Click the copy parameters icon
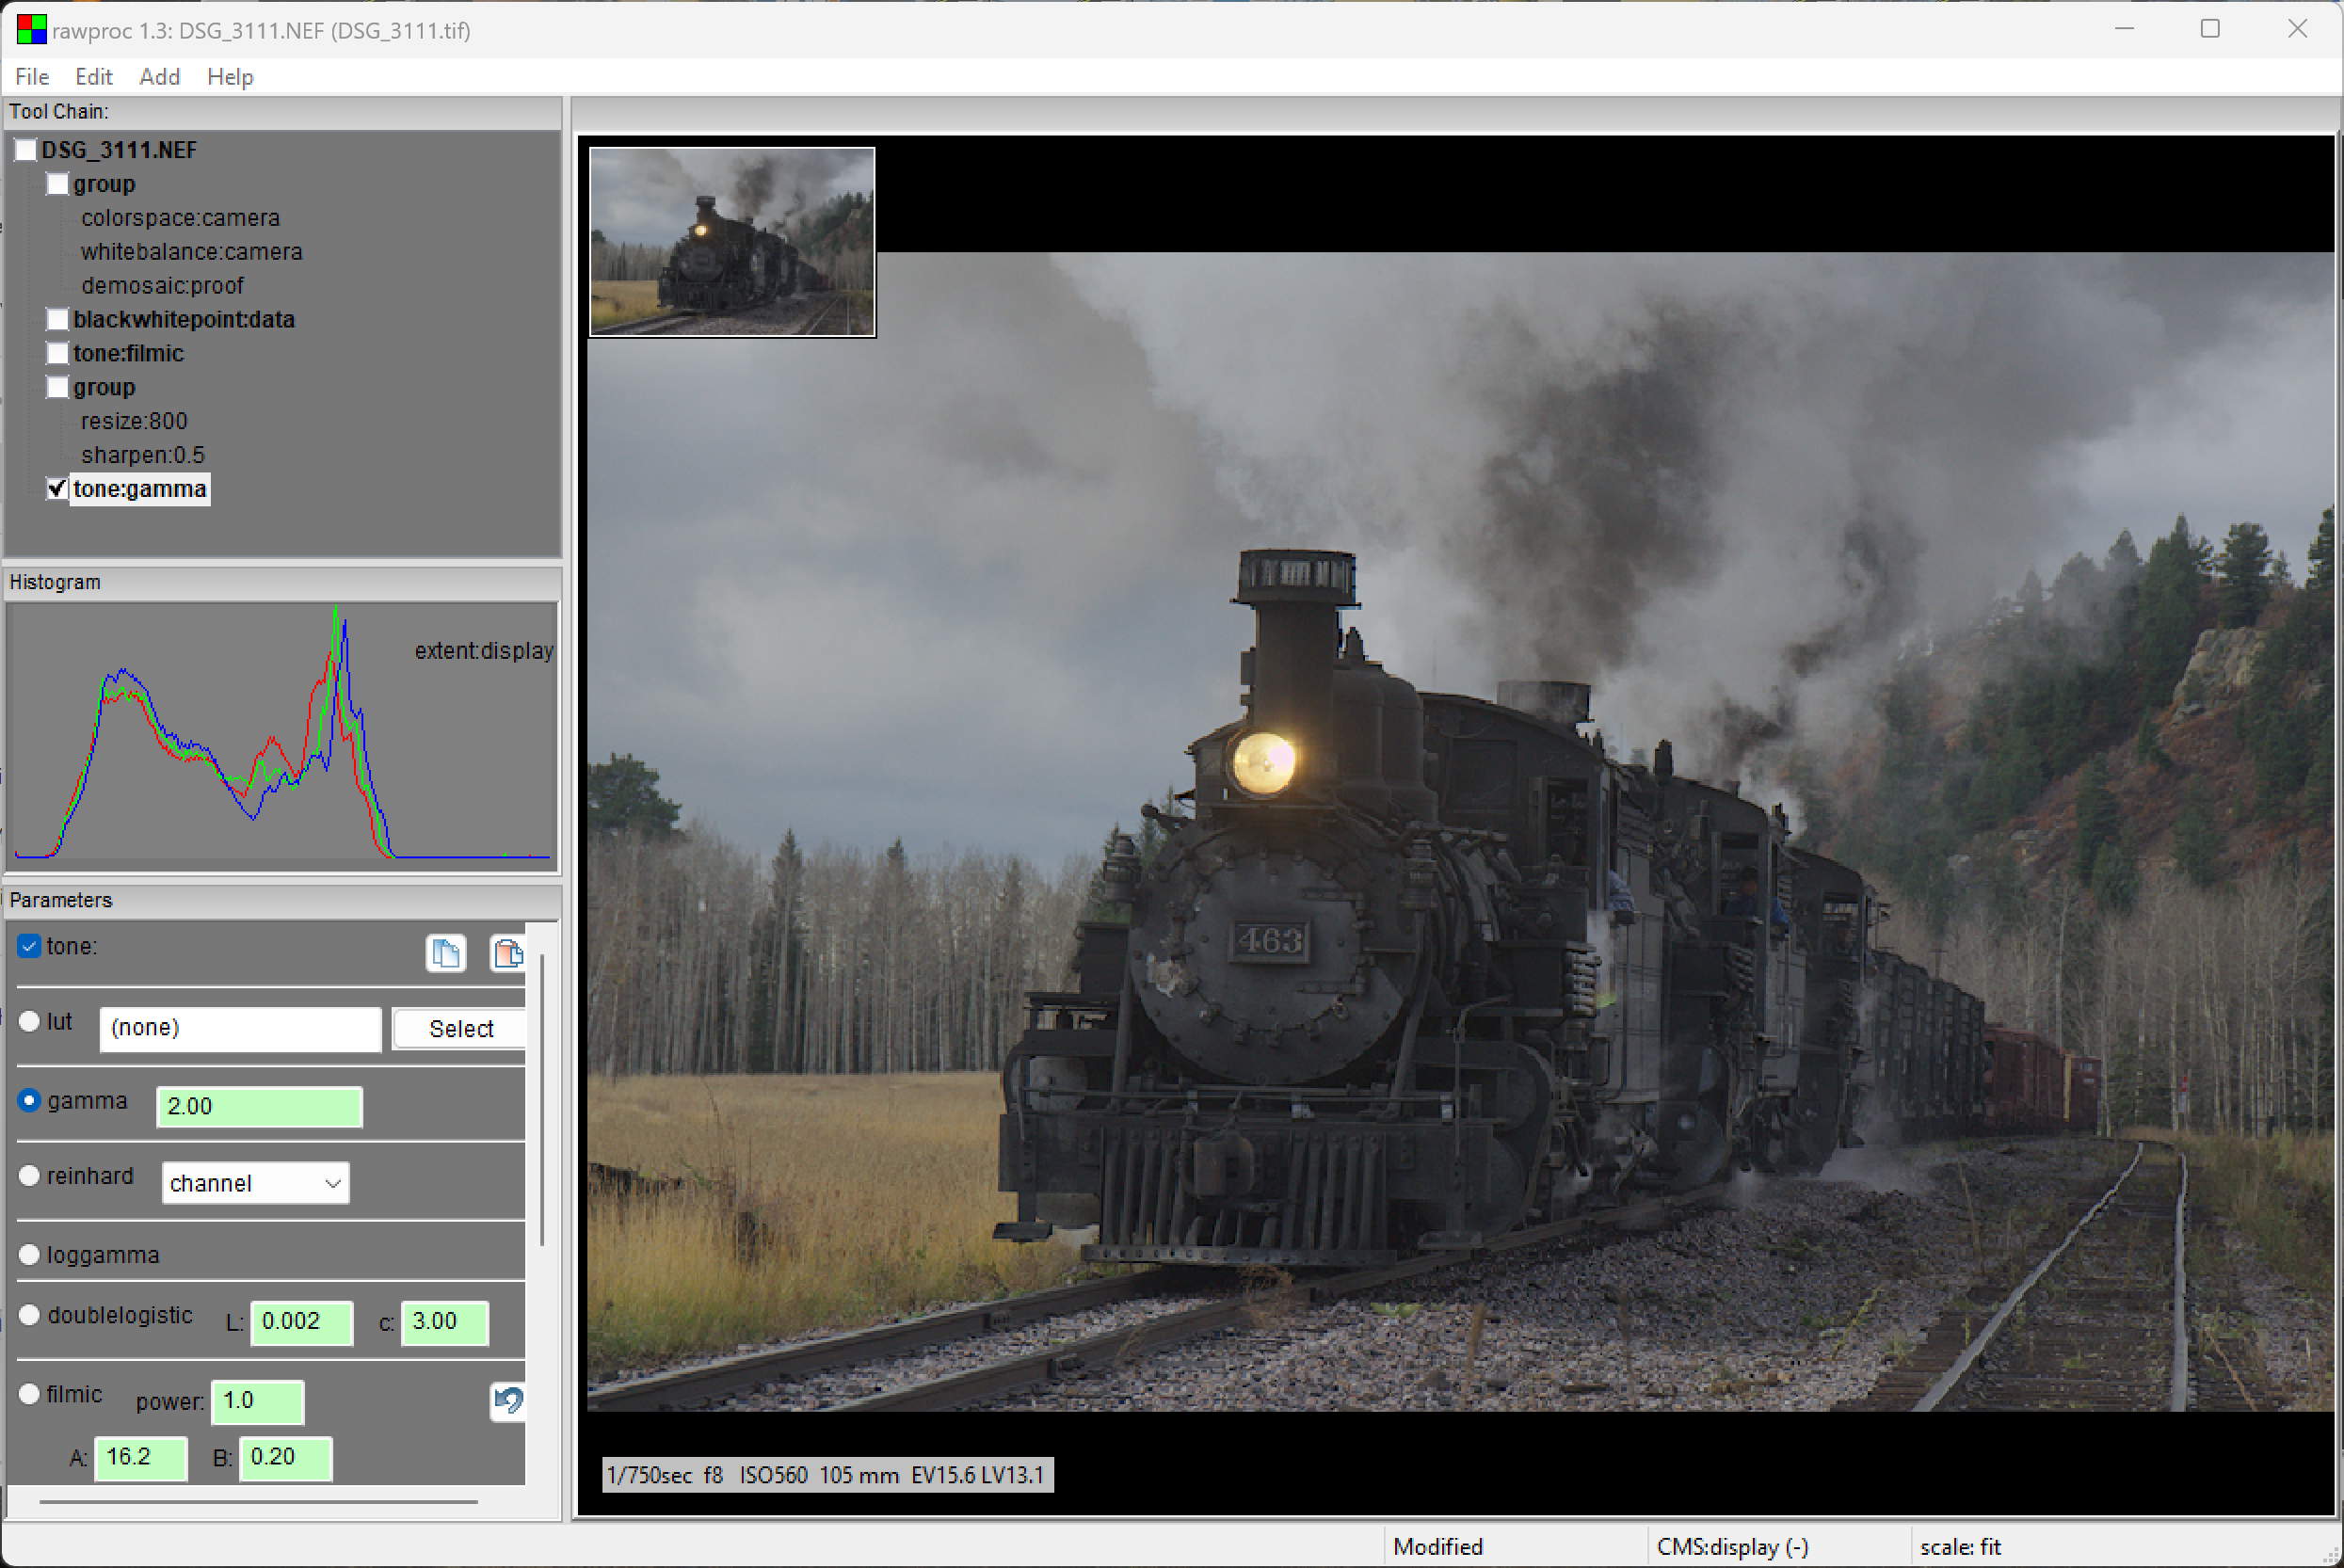Image resolution: width=2344 pixels, height=1568 pixels. pyautogui.click(x=445, y=953)
